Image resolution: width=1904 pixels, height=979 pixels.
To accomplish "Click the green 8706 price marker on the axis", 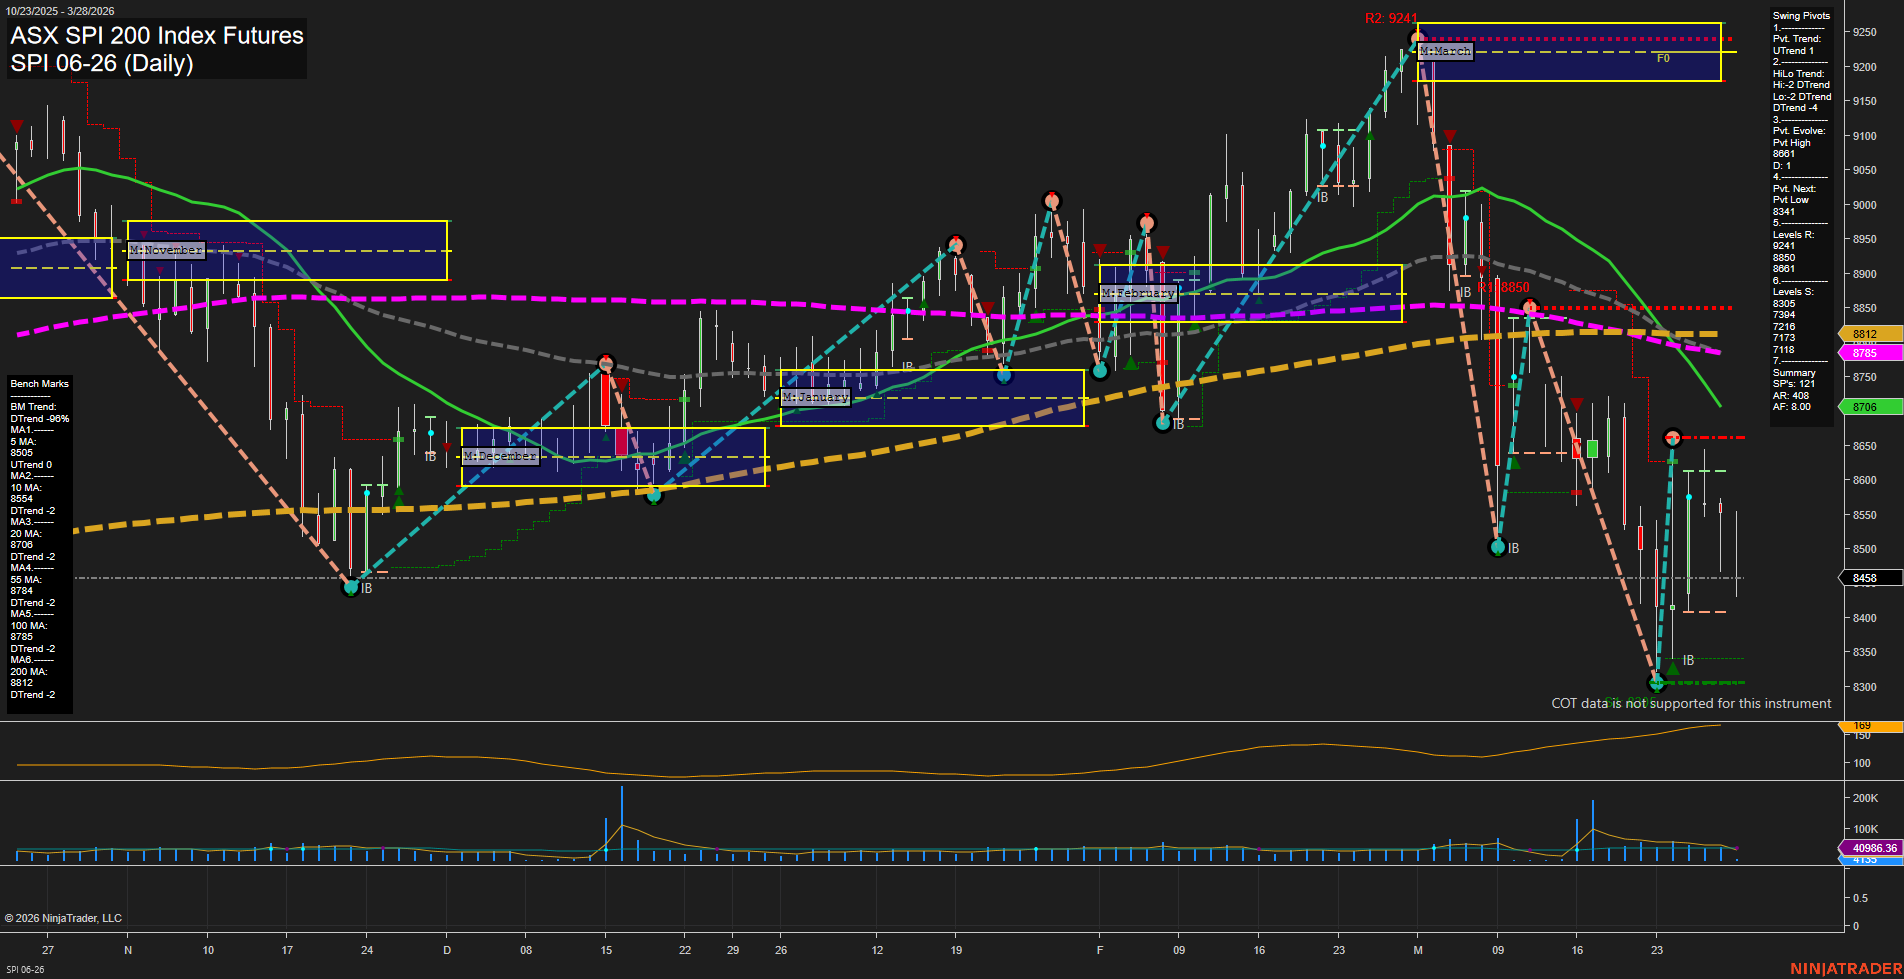I will click(1868, 407).
